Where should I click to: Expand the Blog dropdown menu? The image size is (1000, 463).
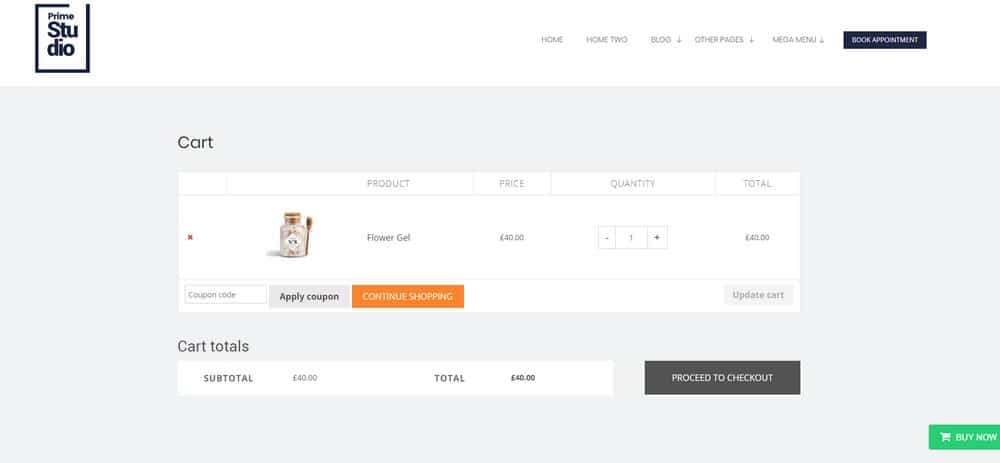point(665,40)
